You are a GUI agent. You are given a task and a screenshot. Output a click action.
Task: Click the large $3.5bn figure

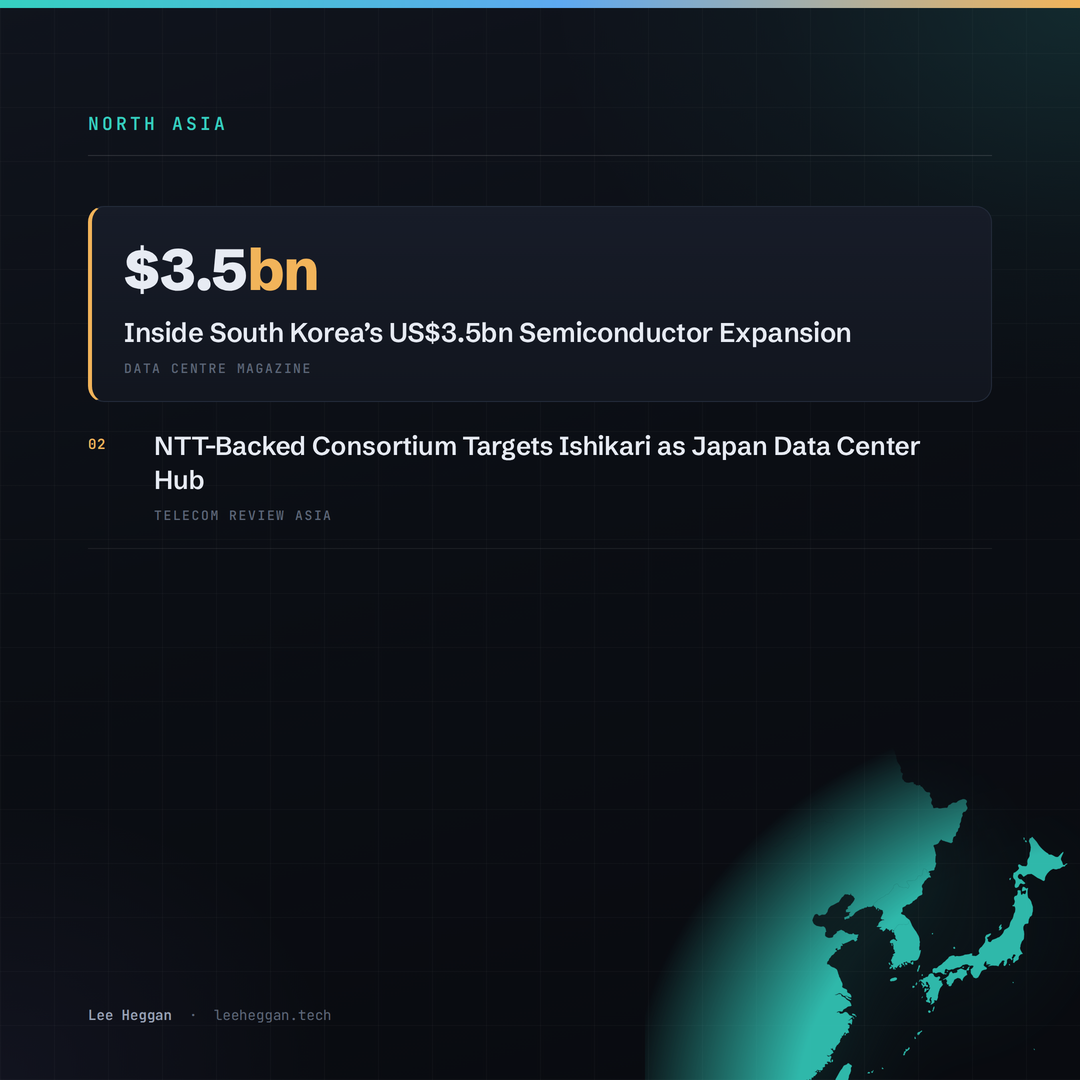coord(220,270)
